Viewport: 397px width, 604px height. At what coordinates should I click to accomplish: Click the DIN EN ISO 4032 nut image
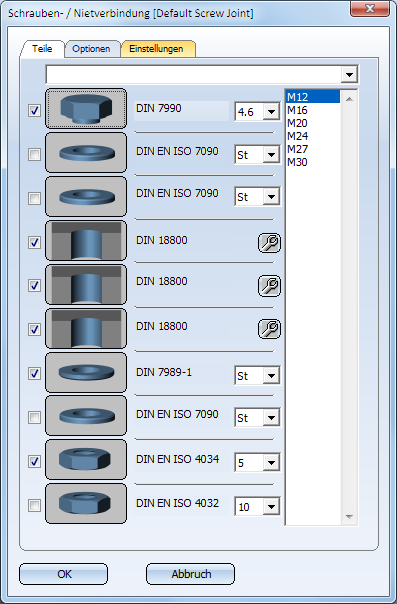86,503
